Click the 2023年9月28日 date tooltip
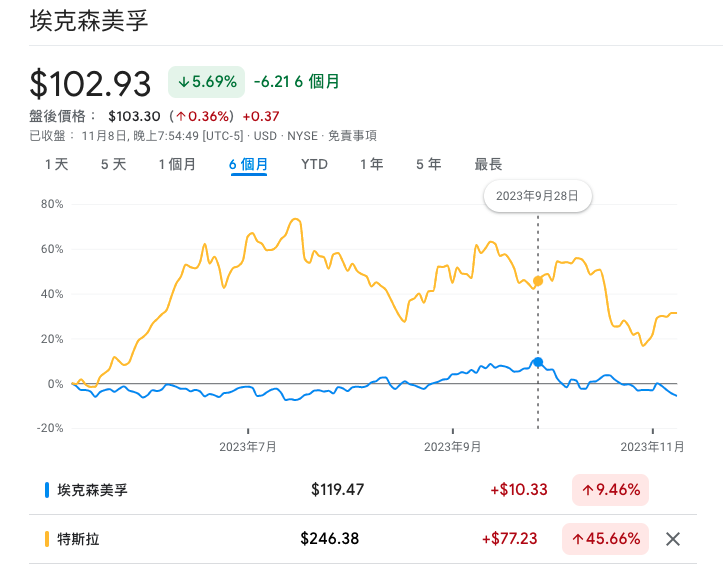This screenshot has width=723, height=573. coord(537,196)
